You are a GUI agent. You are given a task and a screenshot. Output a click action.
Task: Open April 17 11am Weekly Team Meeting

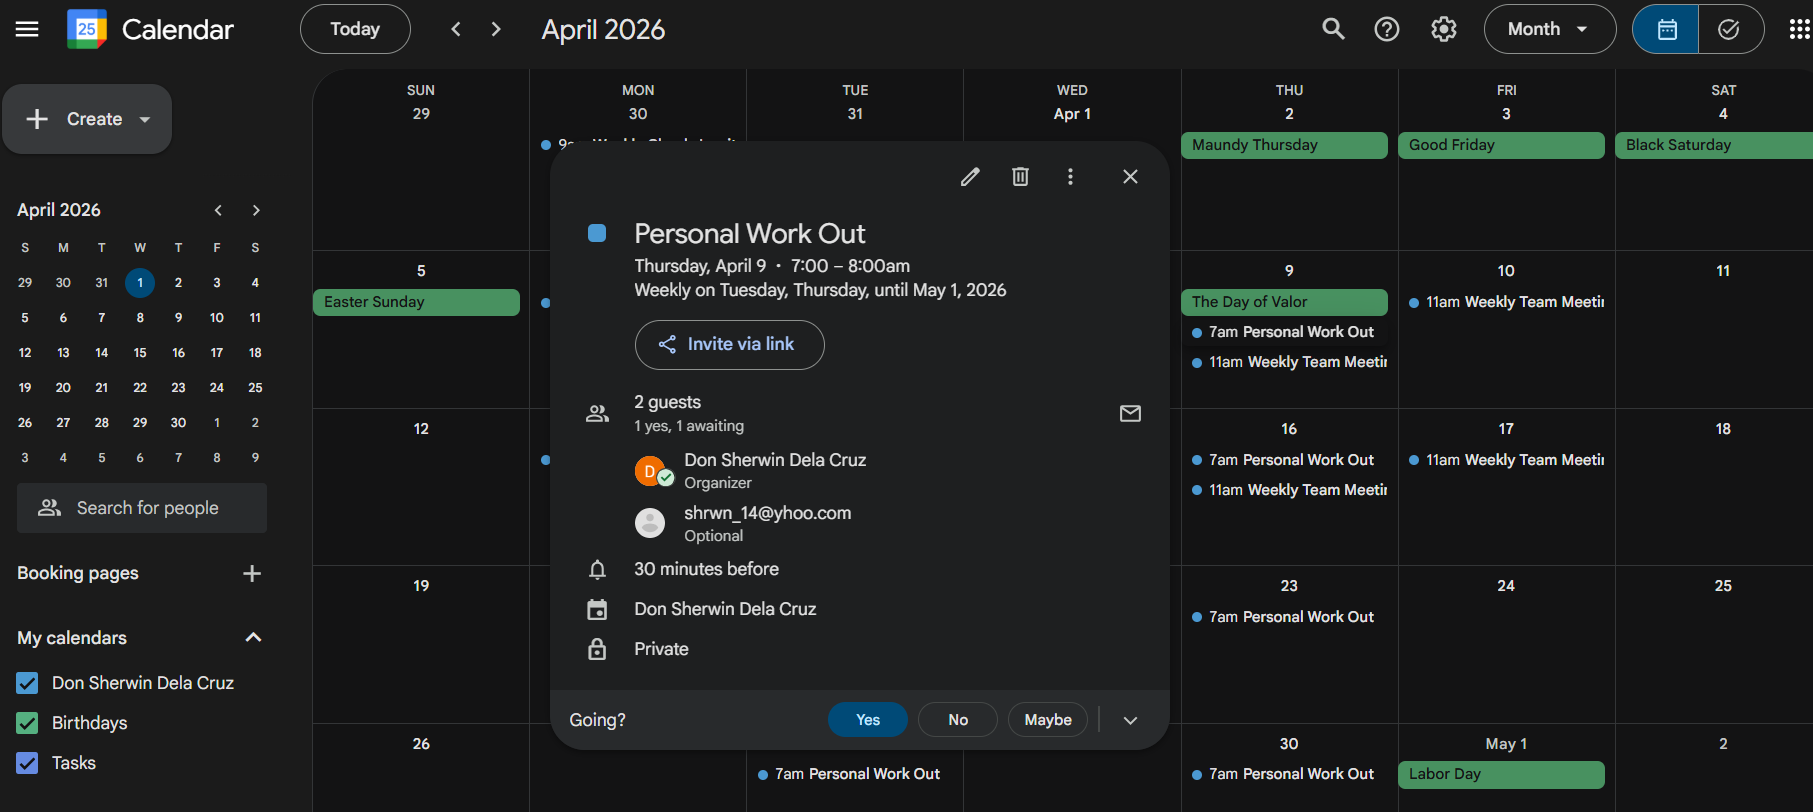pyautogui.click(x=1501, y=460)
